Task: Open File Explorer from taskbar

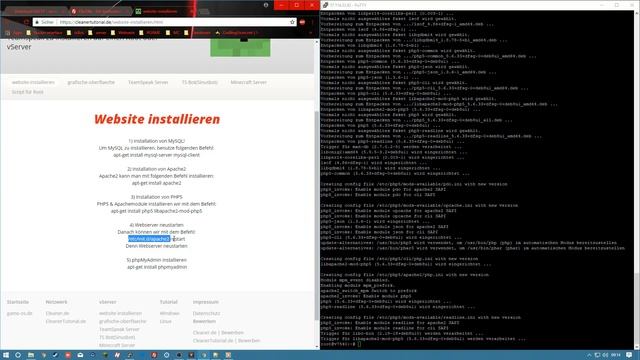Action: click(31, 355)
